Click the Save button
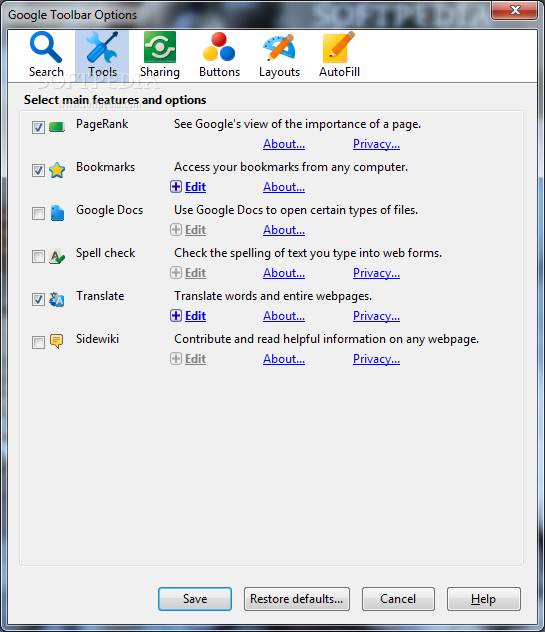 tap(195, 599)
